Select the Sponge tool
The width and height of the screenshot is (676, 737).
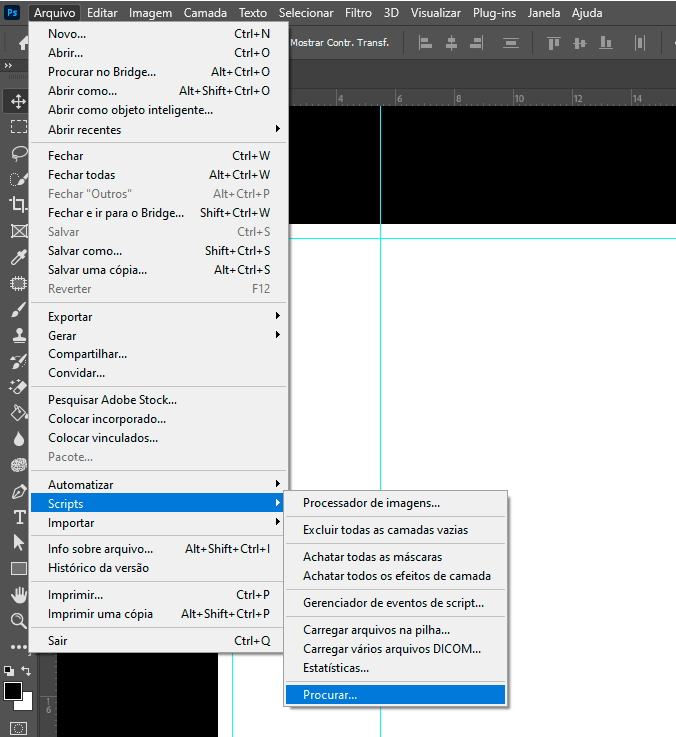pos(18,465)
